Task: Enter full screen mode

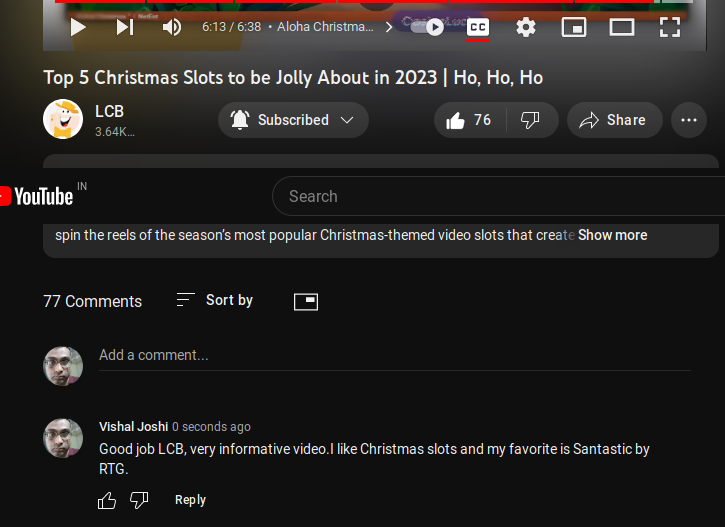Action: 670,27
